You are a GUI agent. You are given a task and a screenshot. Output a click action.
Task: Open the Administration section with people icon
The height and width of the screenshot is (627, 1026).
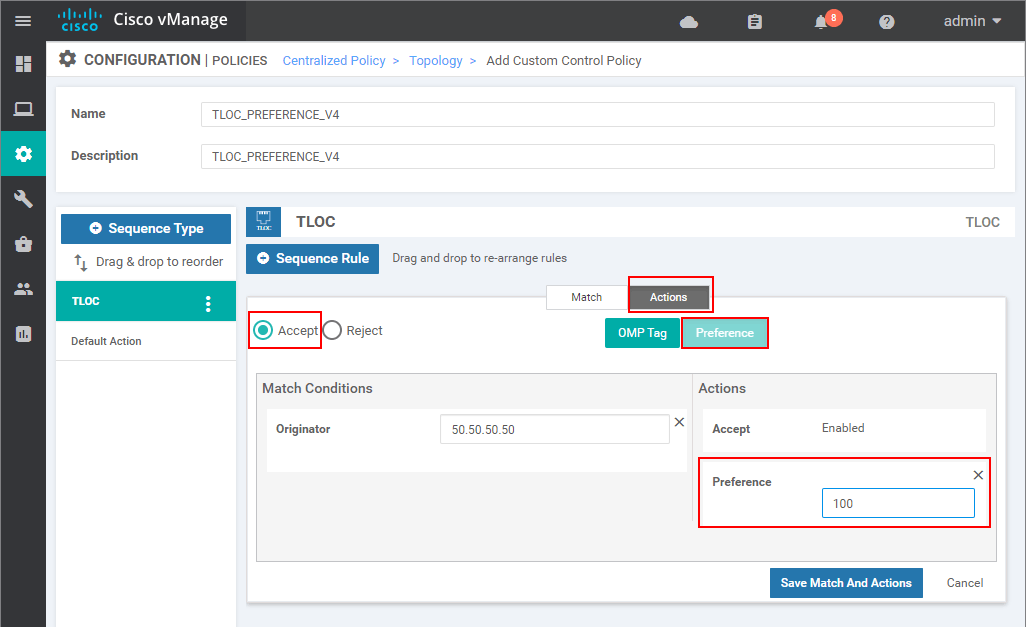pos(22,289)
